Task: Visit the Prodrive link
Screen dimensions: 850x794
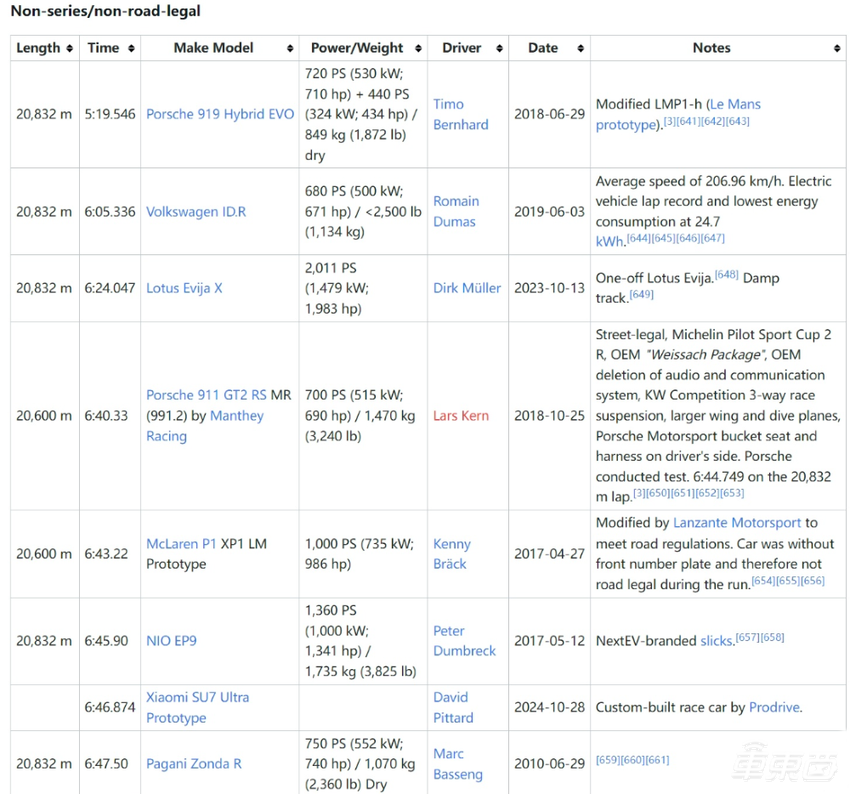Action: coord(774,707)
